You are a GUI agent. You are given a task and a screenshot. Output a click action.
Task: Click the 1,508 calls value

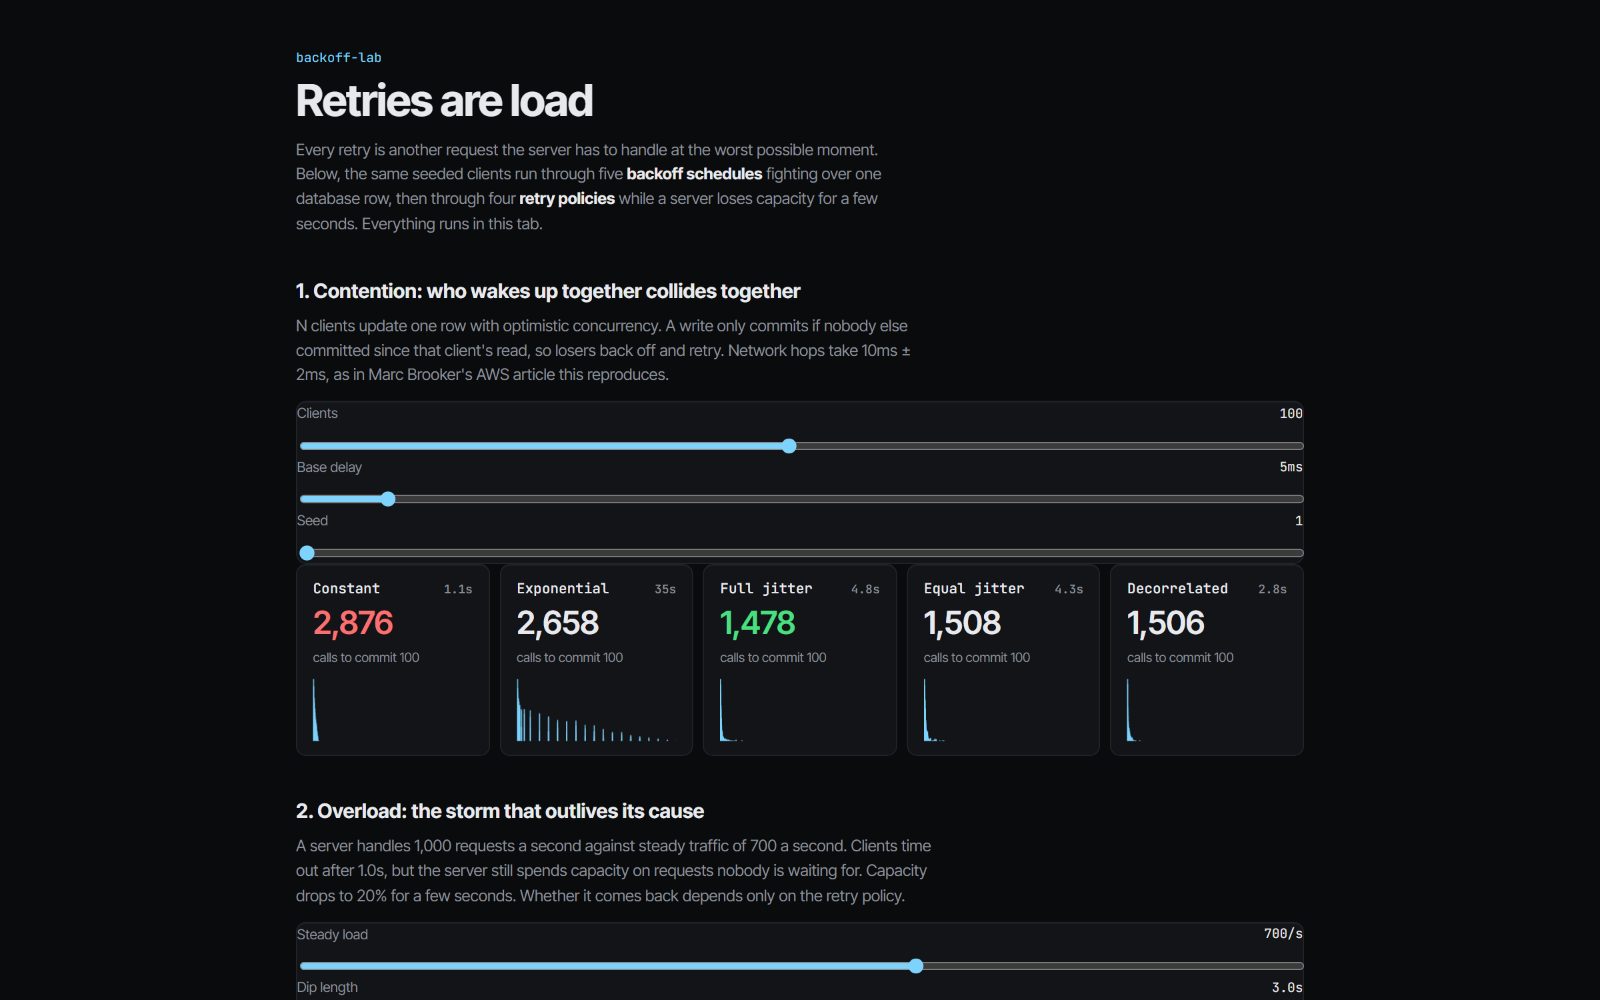tap(962, 623)
